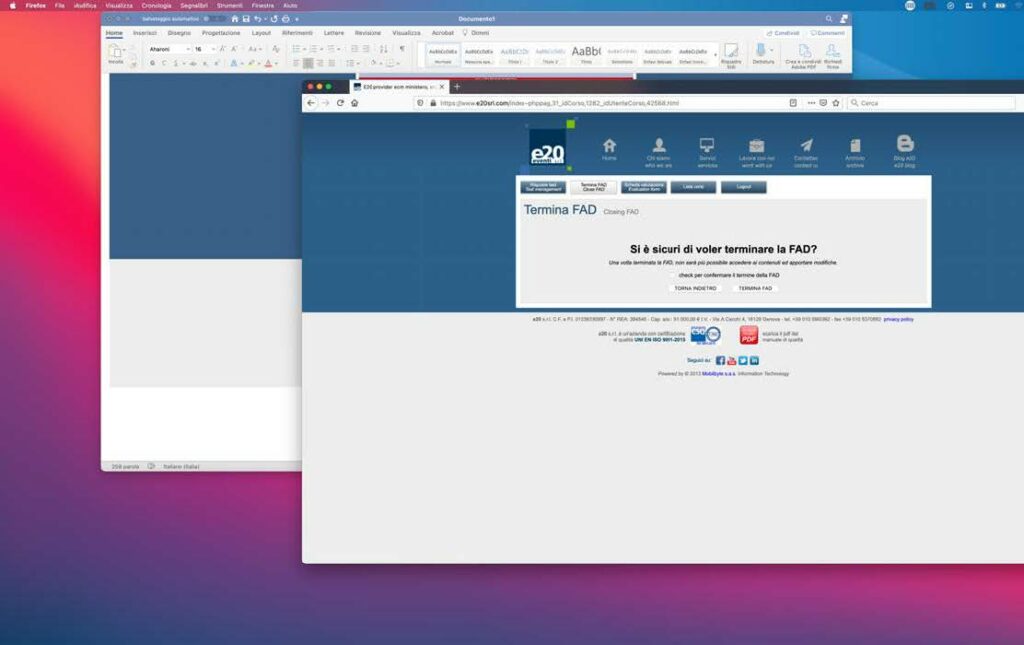Open the Scheda valutazione Evaluation form button
This screenshot has height=645, width=1024.
pos(643,187)
